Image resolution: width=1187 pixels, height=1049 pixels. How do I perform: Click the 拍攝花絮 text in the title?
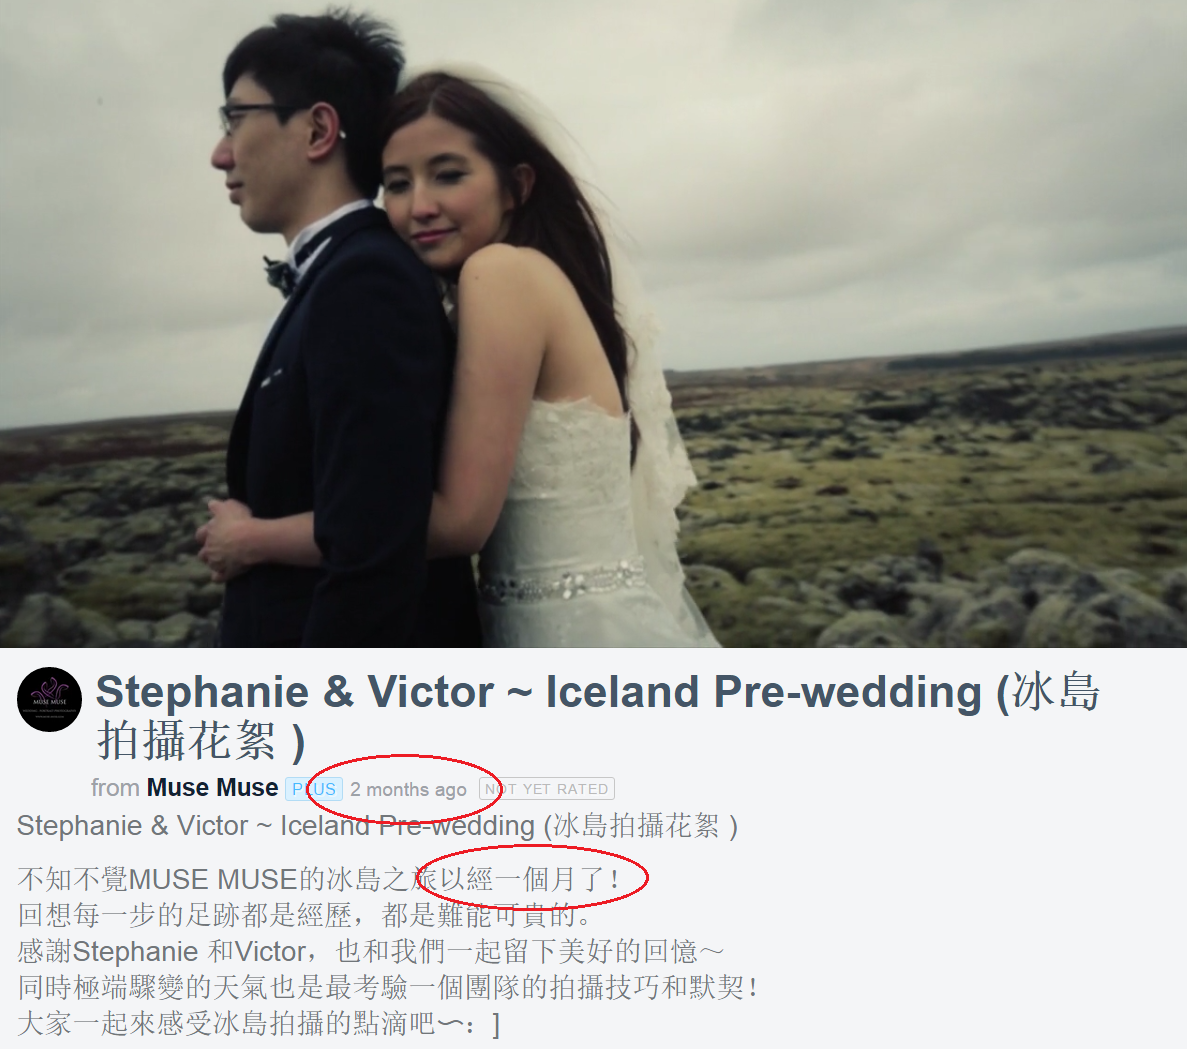pyautogui.click(x=186, y=740)
